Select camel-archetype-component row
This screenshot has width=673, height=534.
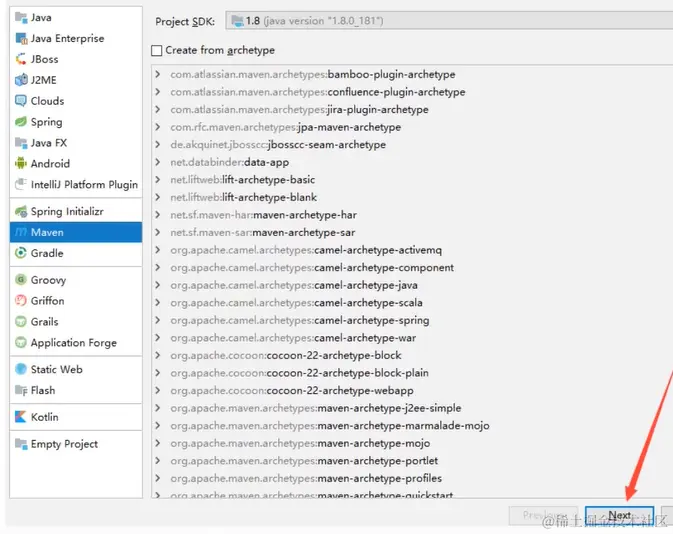pyautogui.click(x=312, y=267)
